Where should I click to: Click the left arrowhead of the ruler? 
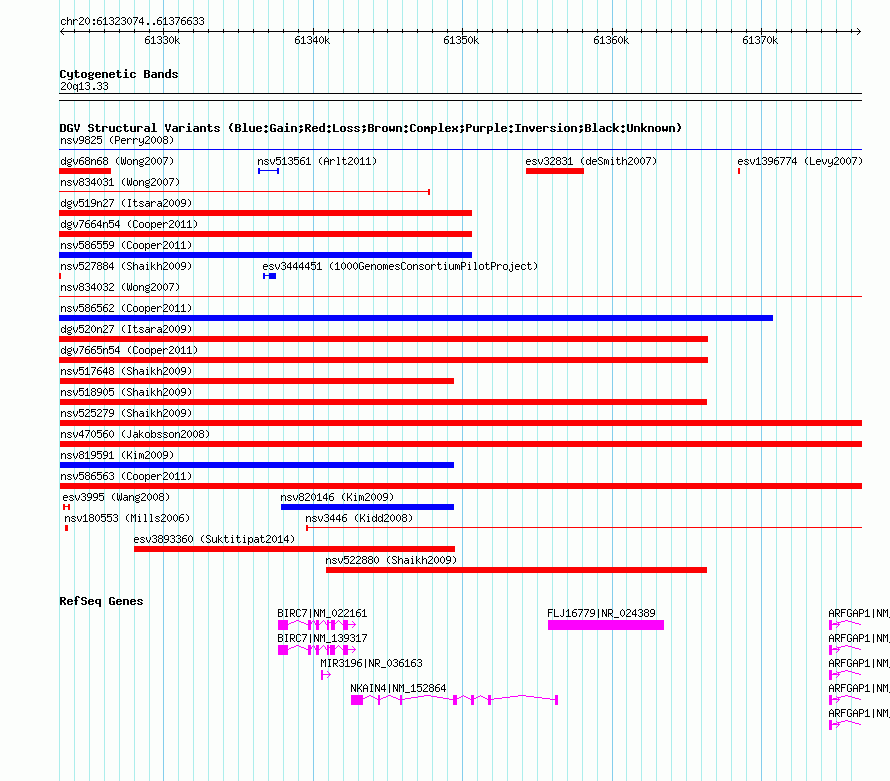(x=62, y=32)
